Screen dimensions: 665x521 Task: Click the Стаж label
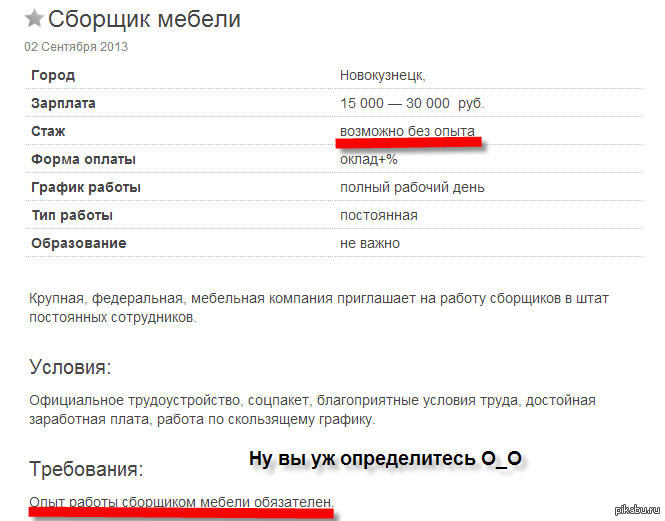point(48,131)
